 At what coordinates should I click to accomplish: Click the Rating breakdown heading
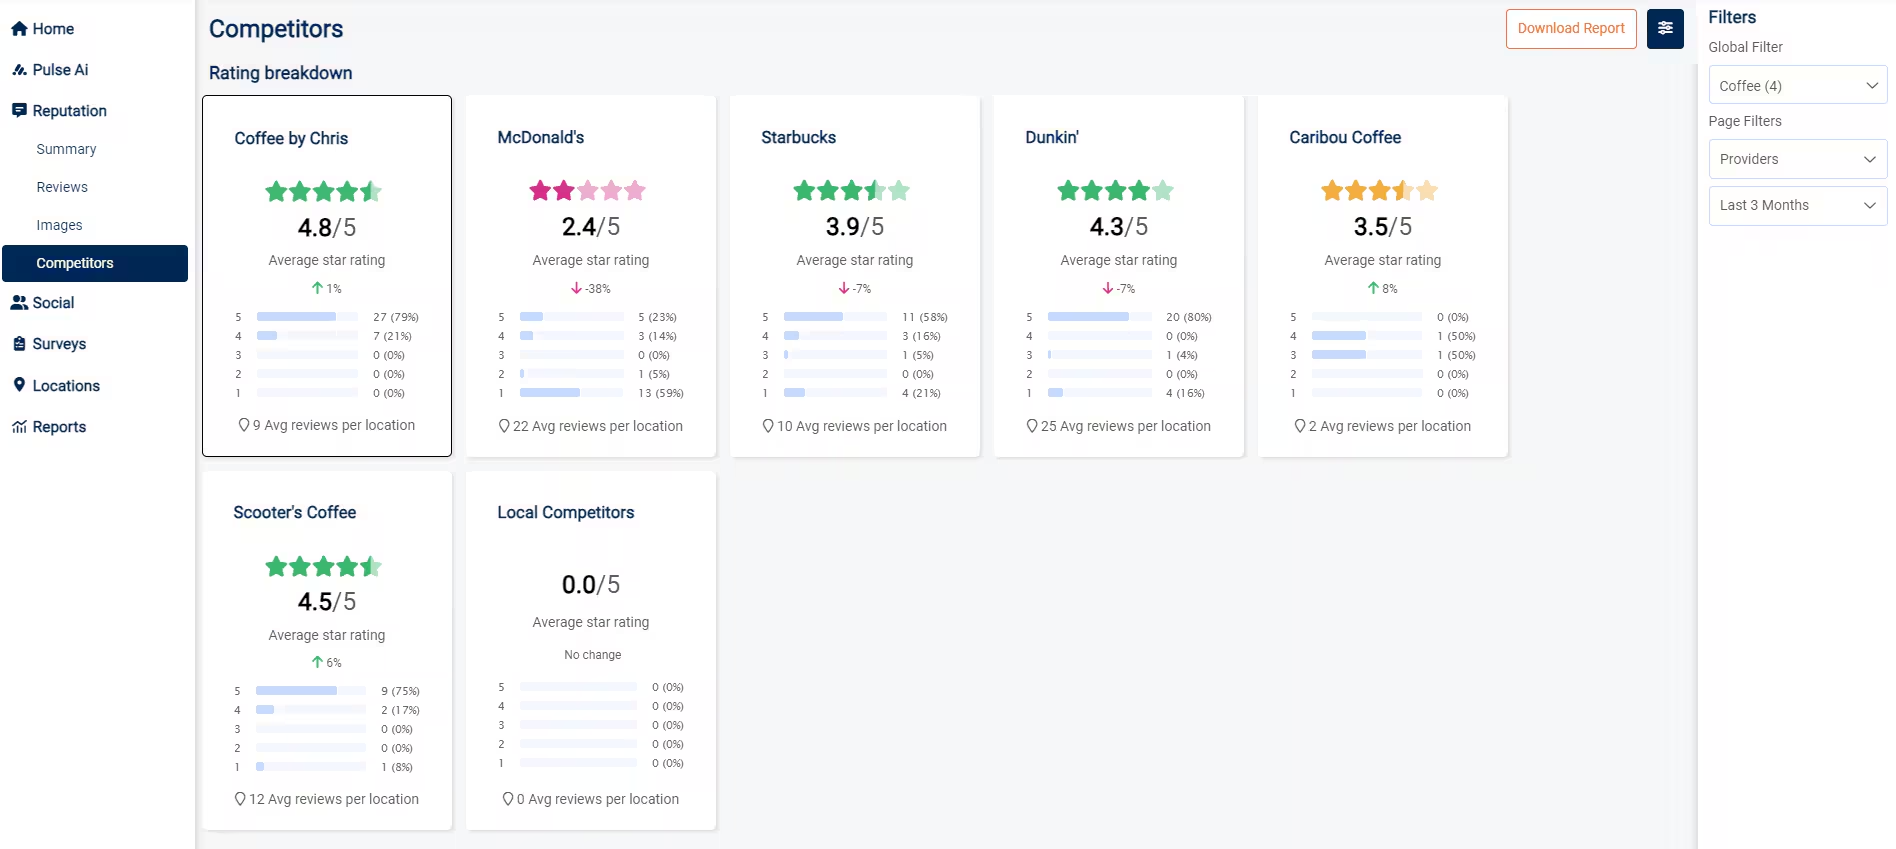click(281, 73)
